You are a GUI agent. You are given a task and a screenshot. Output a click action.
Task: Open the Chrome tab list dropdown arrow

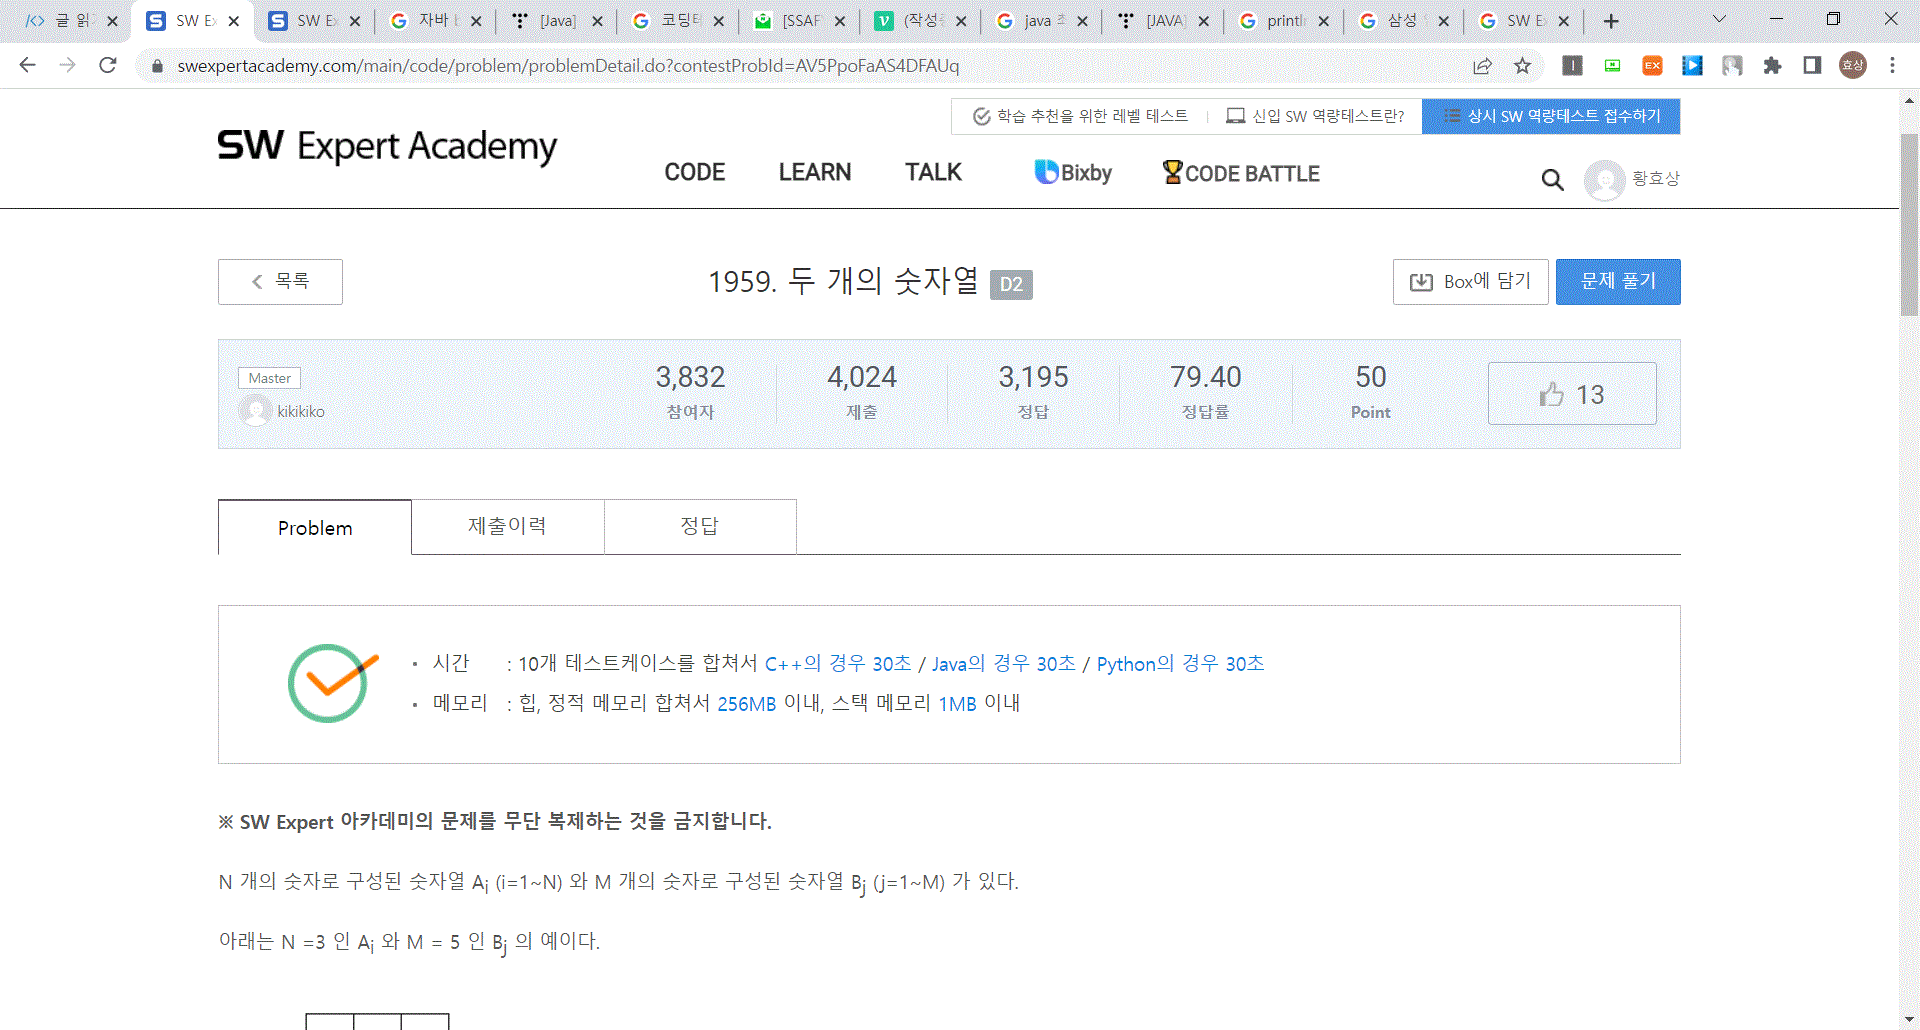click(1717, 20)
